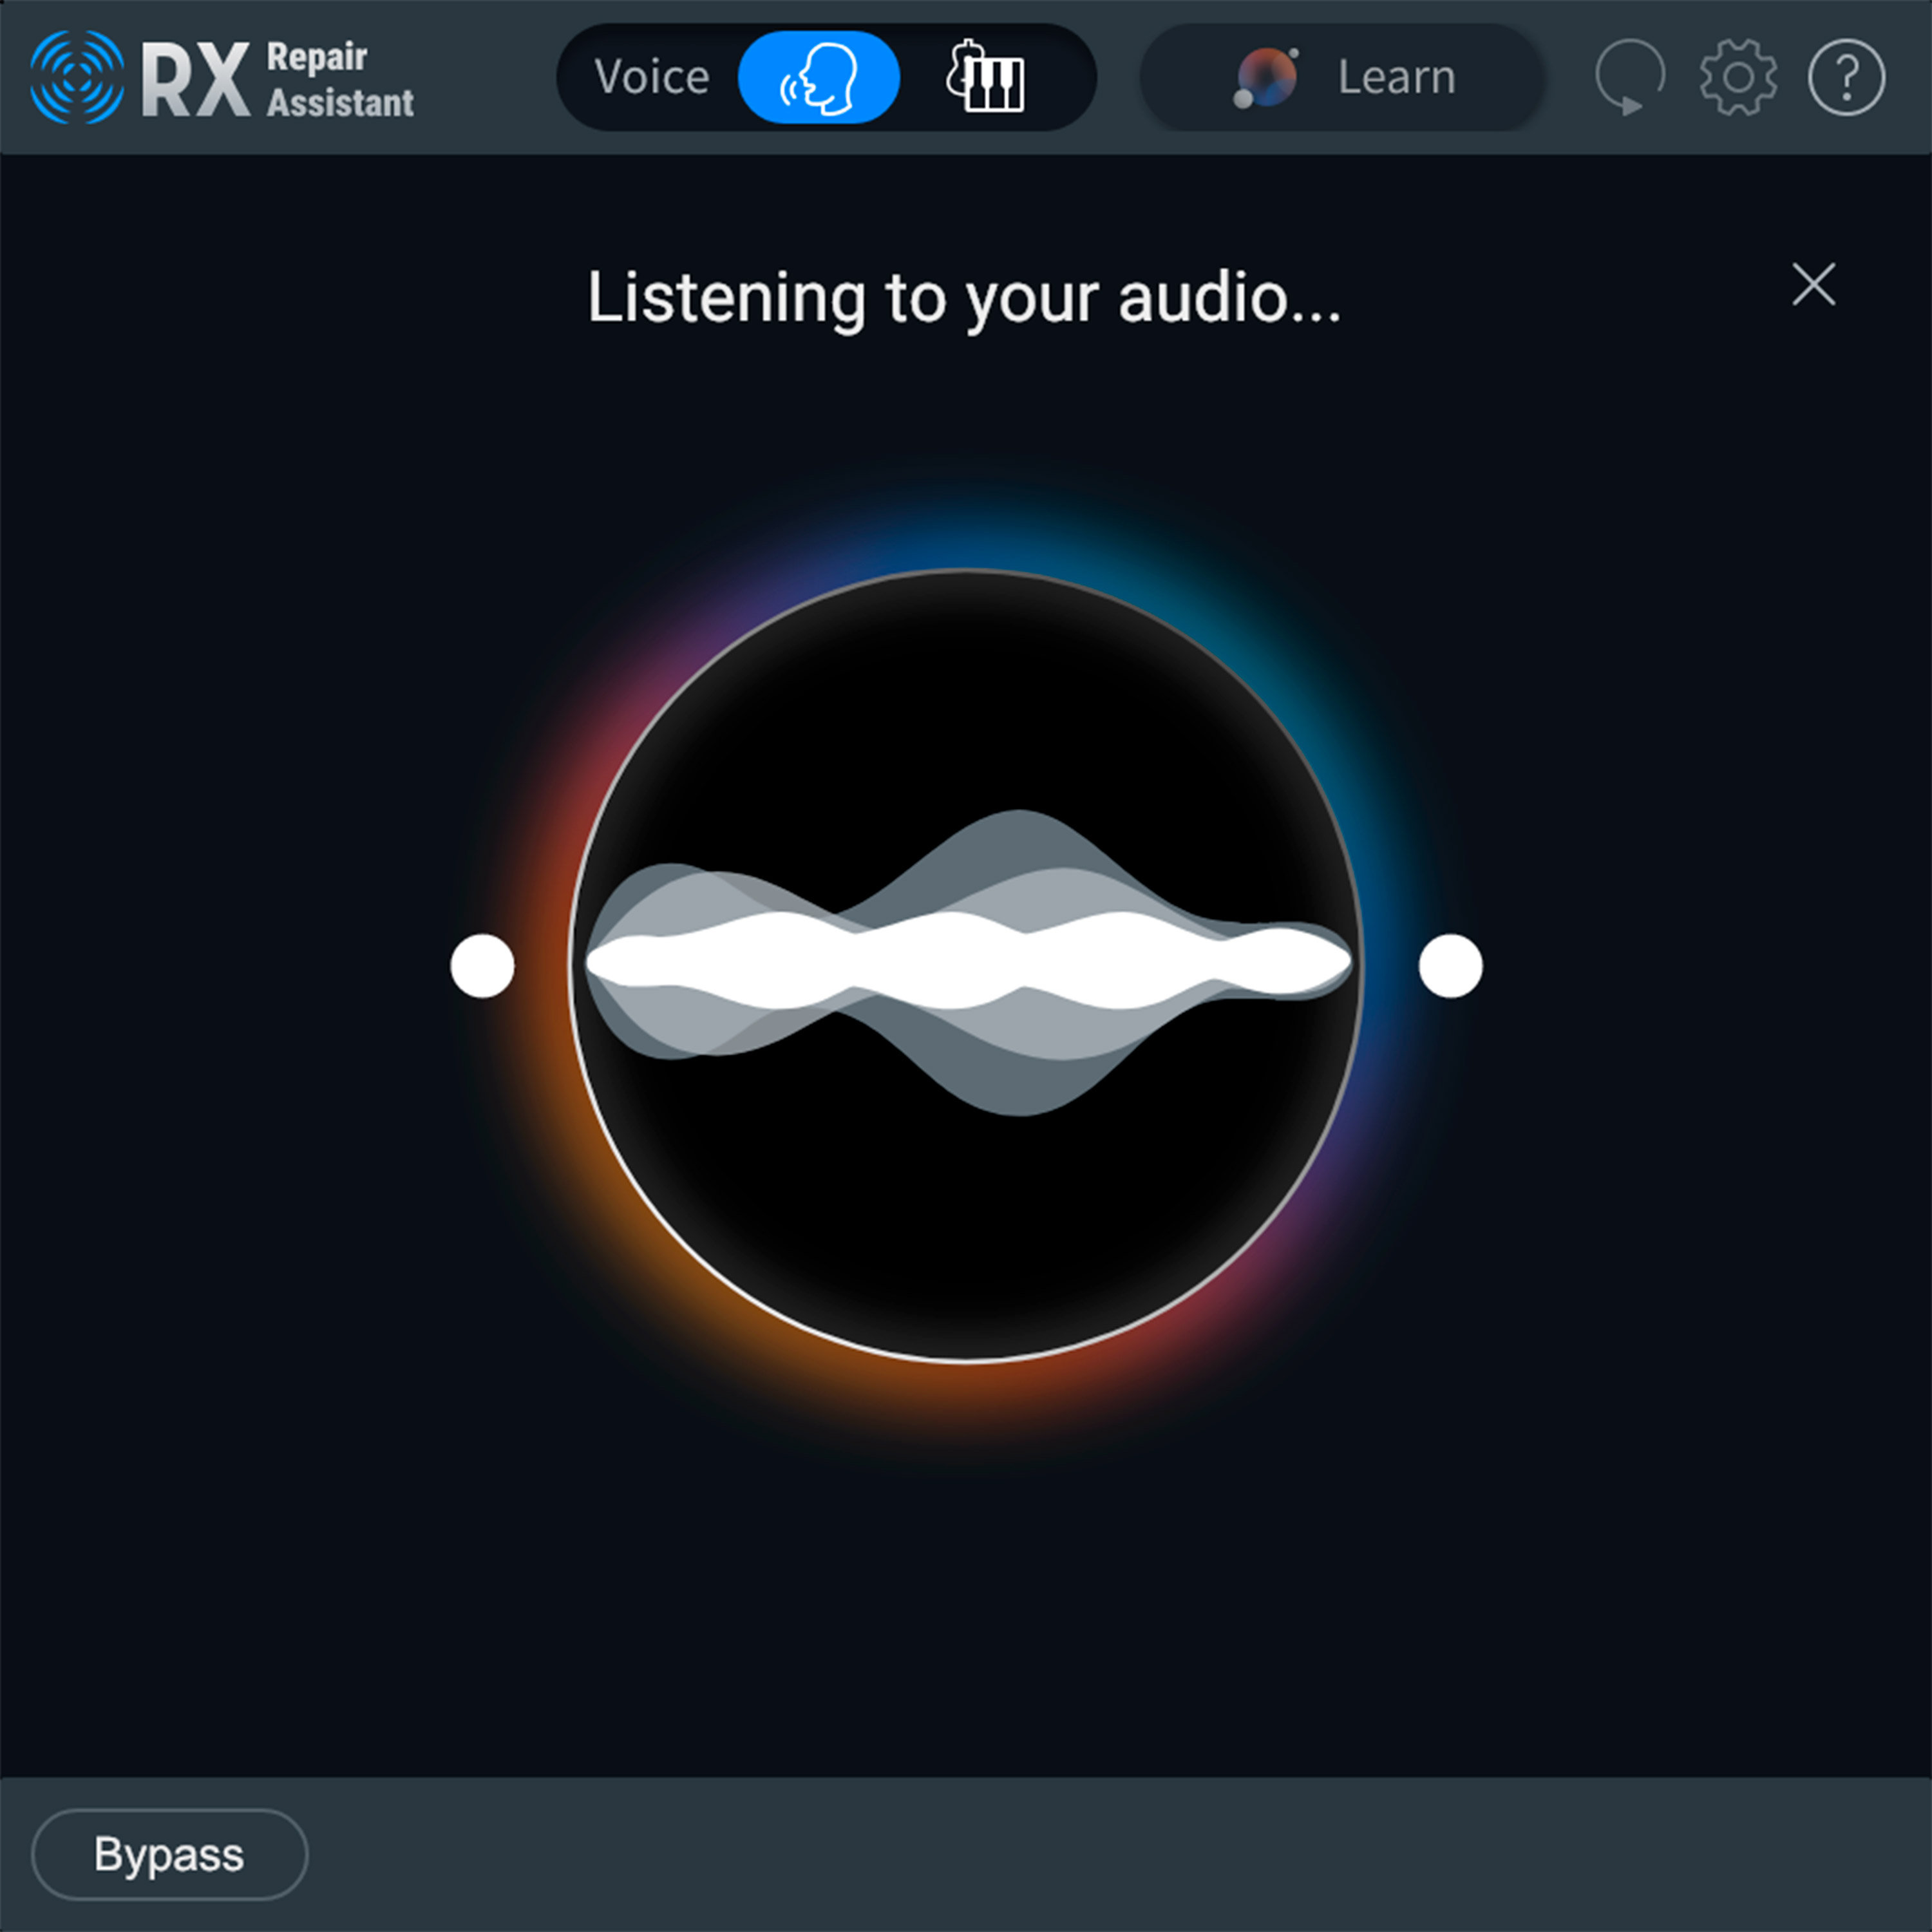Click the RX Repair Assistant logo
This screenshot has height=1932, width=1932.
coord(222,77)
